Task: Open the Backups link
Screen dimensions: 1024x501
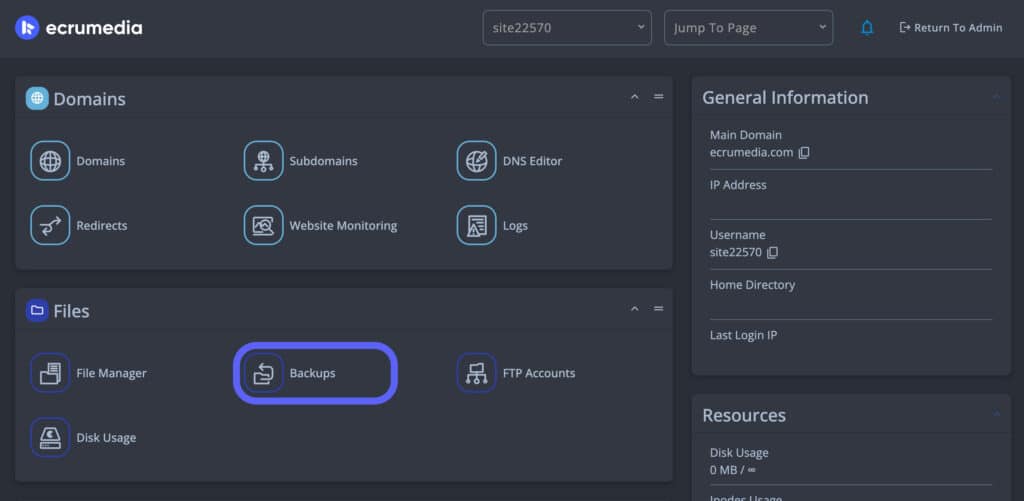Action: (x=312, y=373)
